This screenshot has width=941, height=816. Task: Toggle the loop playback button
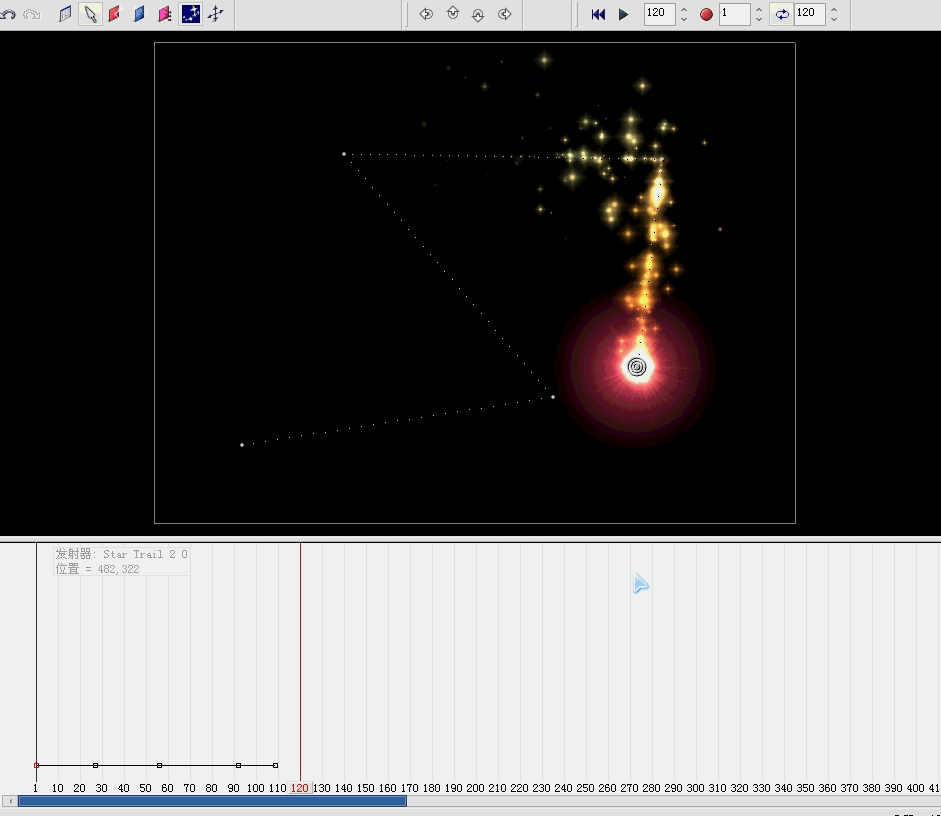[782, 14]
